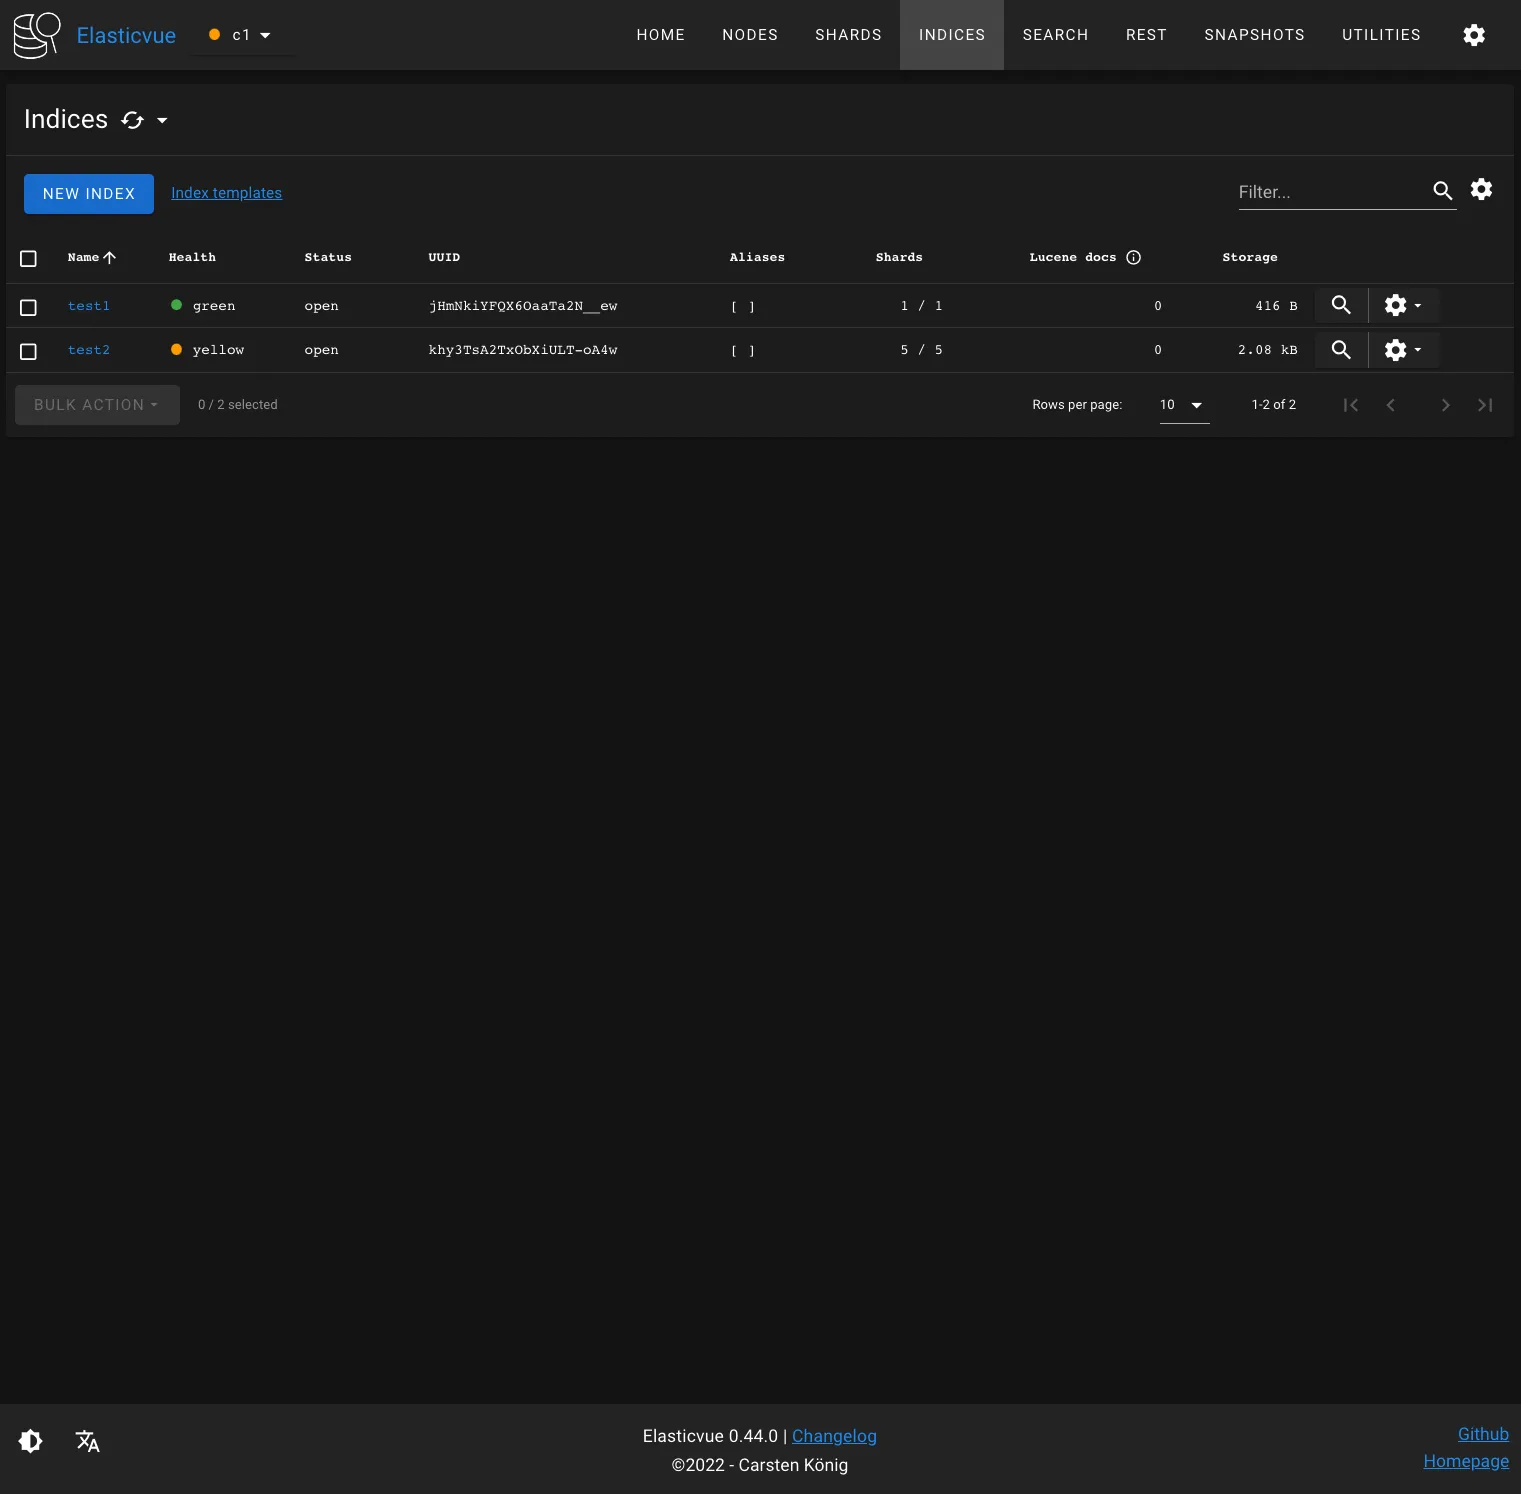Search documents in test2 index
Screen dimensions: 1521x1494
point(1341,349)
